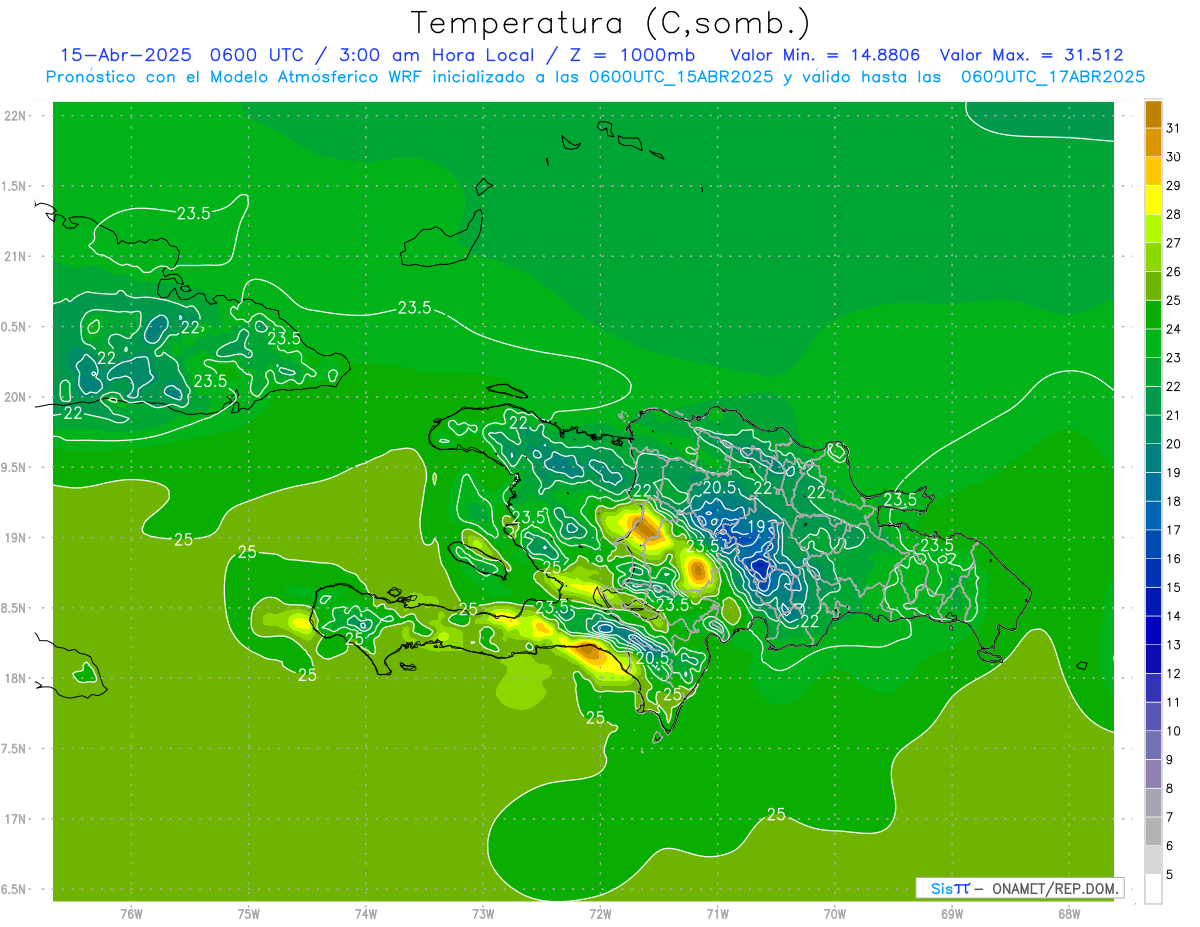Click the "76W" longitude axis label
This screenshot has height=927, width=1200.
click(131, 914)
